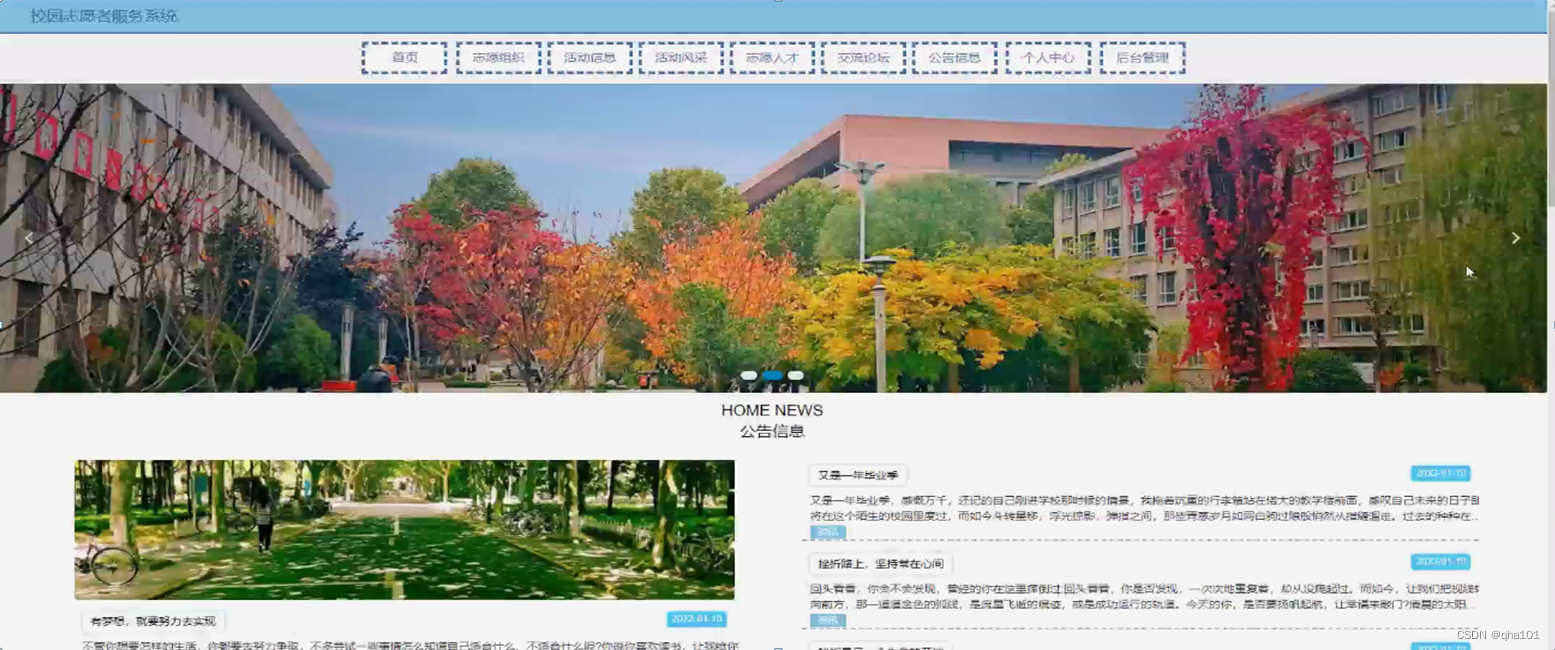Advance carousel with the right arrow
Viewport: 1555px width, 650px height.
(1515, 238)
